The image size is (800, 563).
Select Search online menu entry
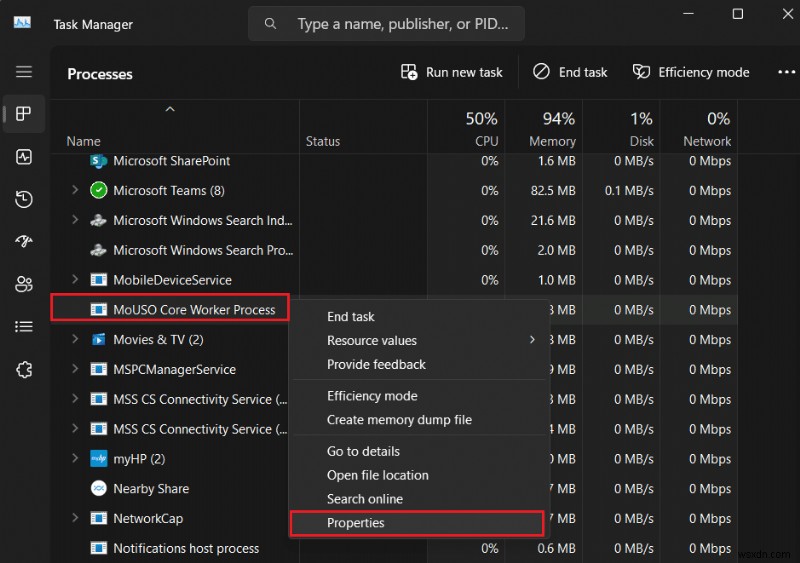click(419, 499)
